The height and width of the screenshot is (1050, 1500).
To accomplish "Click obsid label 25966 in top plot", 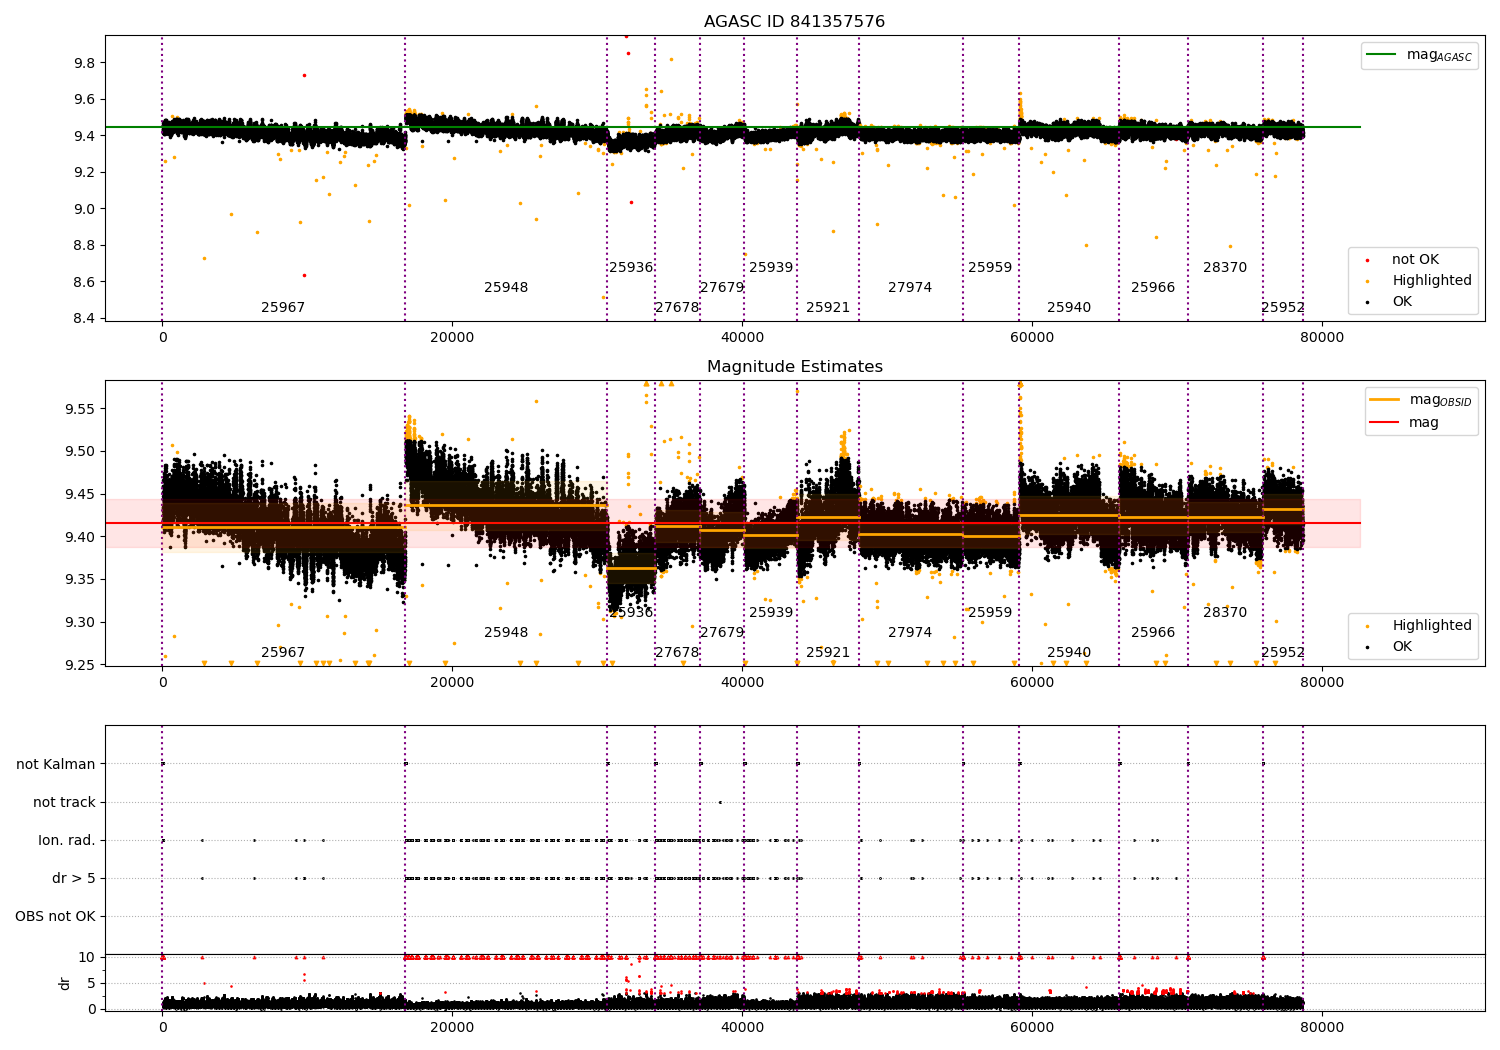I will (x=1153, y=288).
